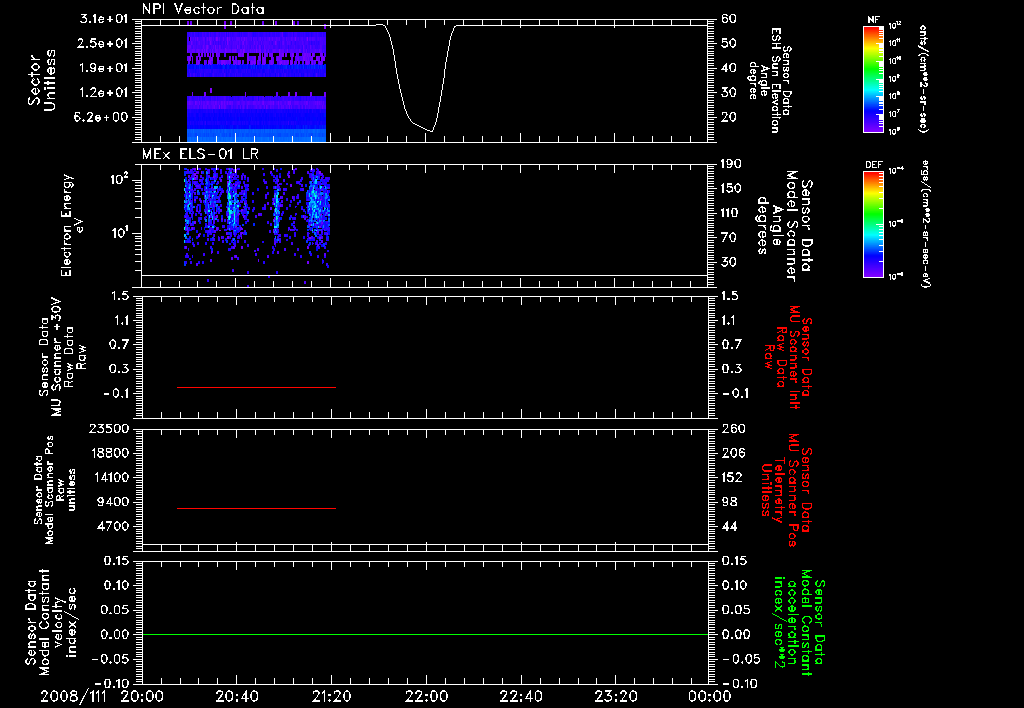Click the 21:20 time axis label
Viewport: 1024px width, 708px height.
332,696
